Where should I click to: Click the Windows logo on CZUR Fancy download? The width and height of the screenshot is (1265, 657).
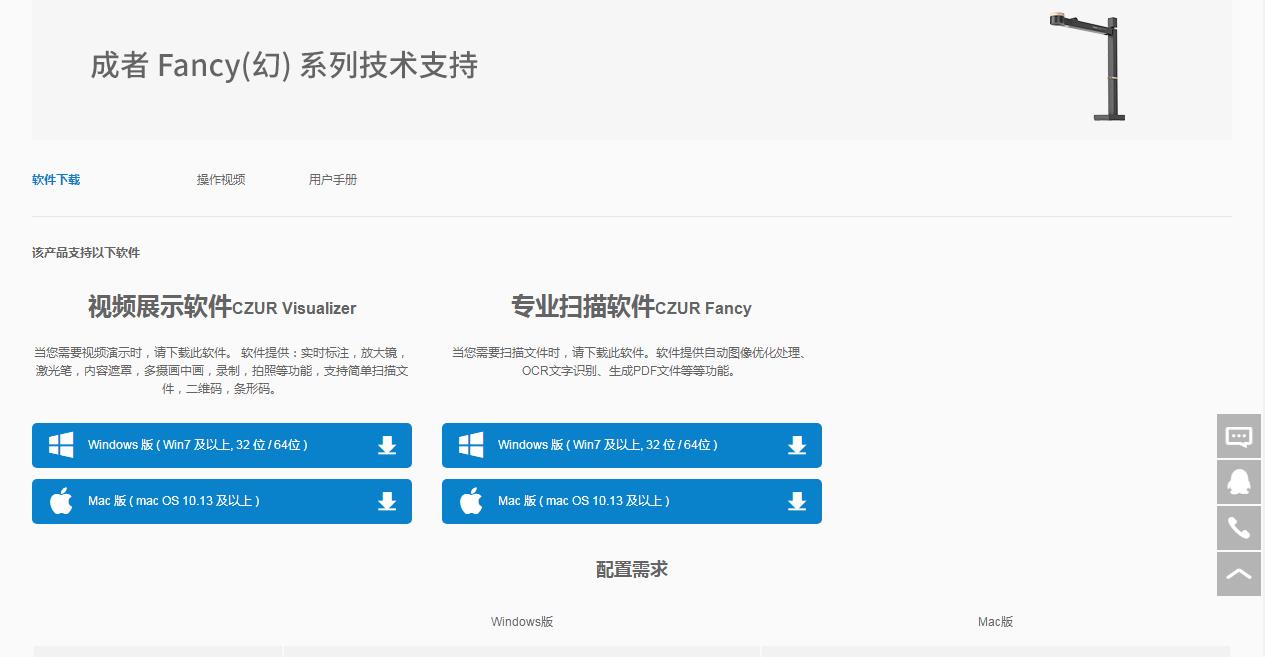[470, 445]
